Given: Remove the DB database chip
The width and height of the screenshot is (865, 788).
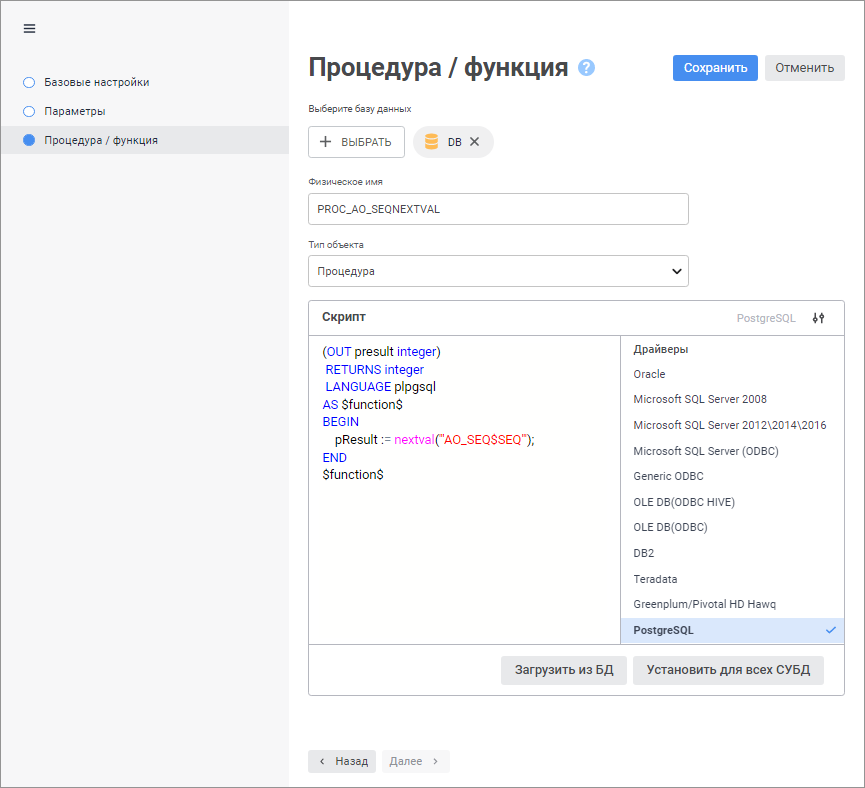Looking at the screenshot, I should (x=475, y=142).
